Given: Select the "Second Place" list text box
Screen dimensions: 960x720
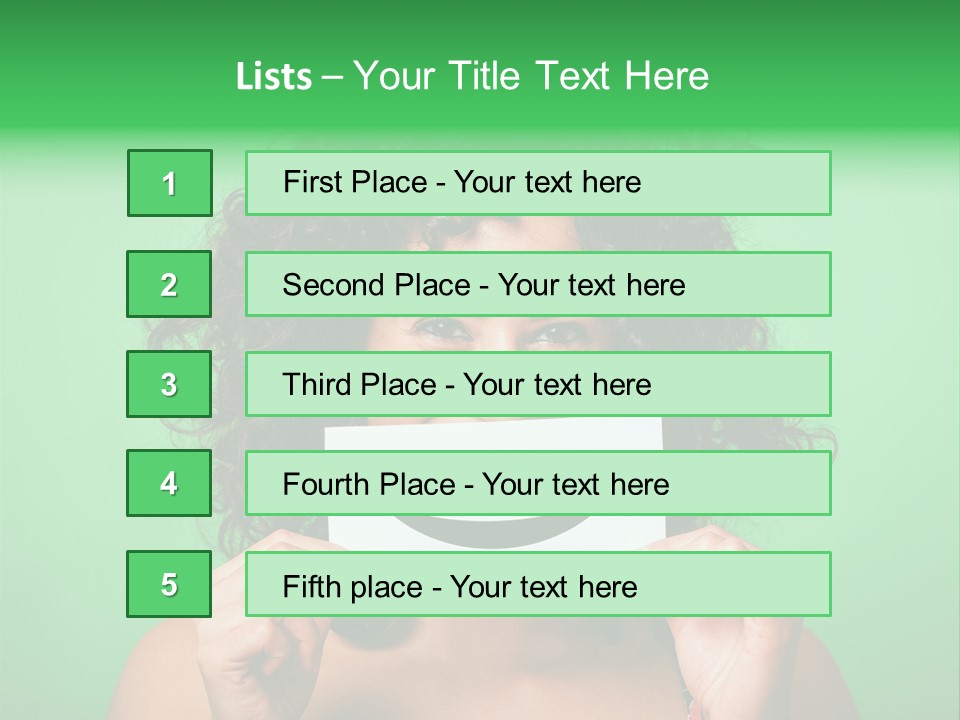Looking at the screenshot, I should (538, 284).
